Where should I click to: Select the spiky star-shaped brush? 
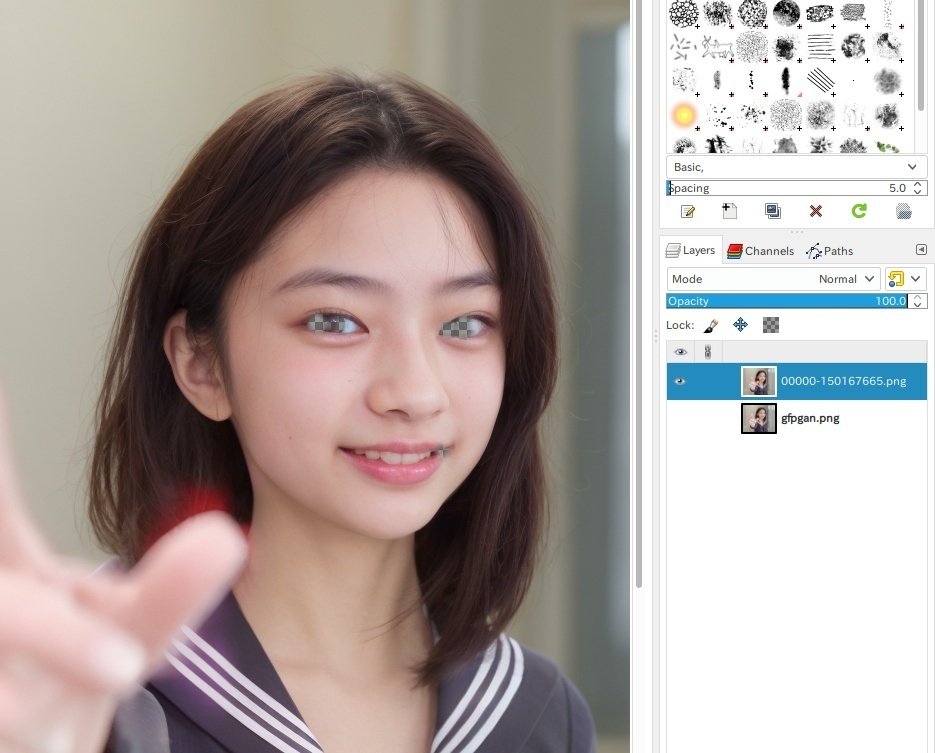coord(821,145)
